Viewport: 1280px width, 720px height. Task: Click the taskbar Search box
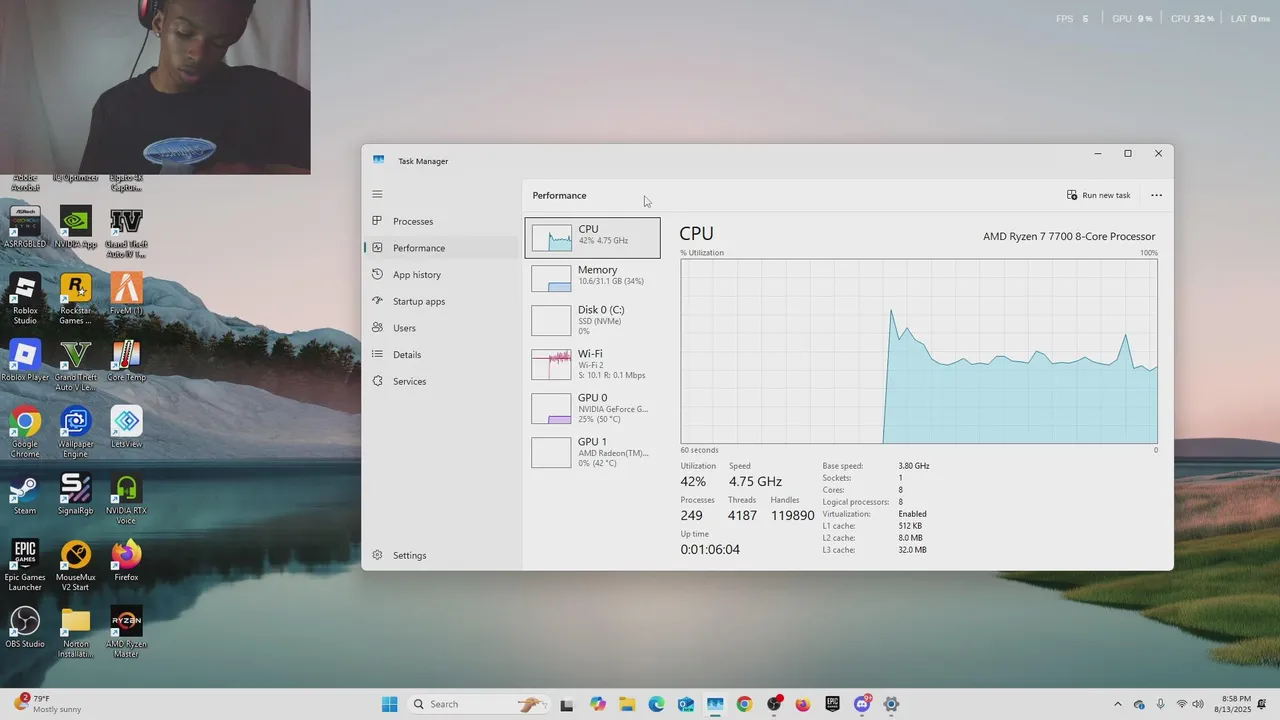point(478,704)
